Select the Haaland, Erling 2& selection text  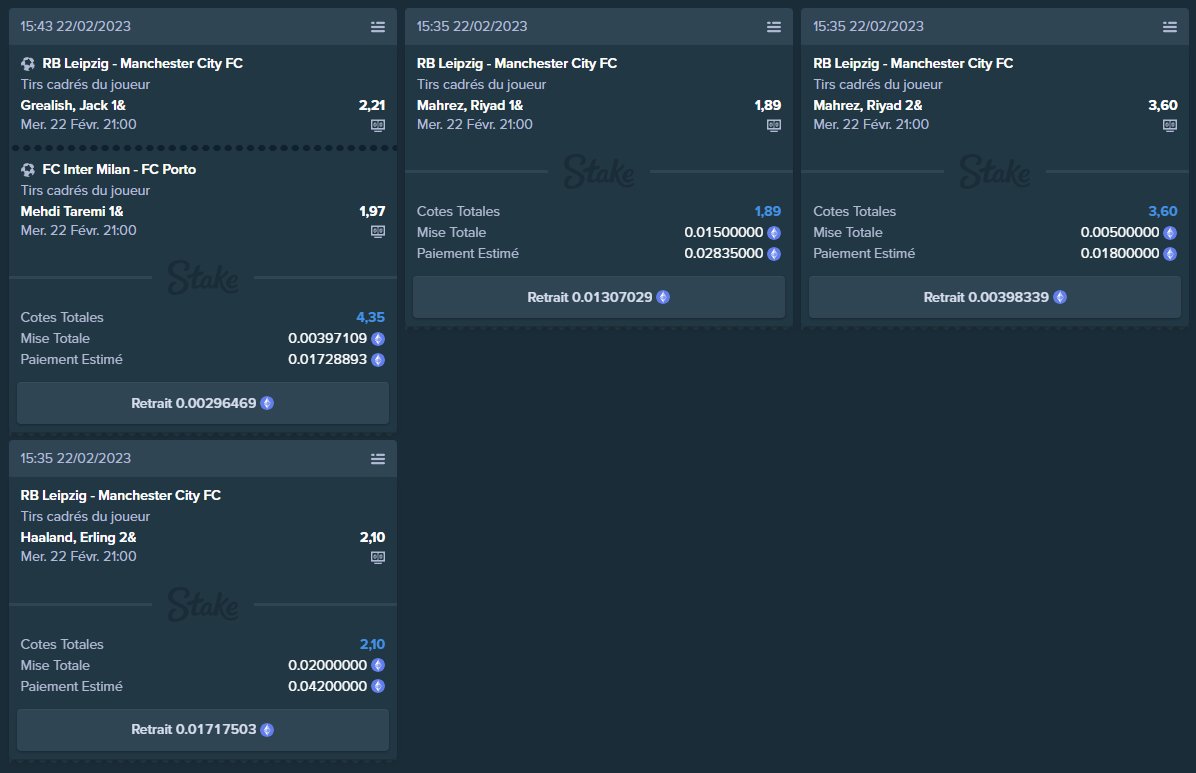tap(79, 537)
